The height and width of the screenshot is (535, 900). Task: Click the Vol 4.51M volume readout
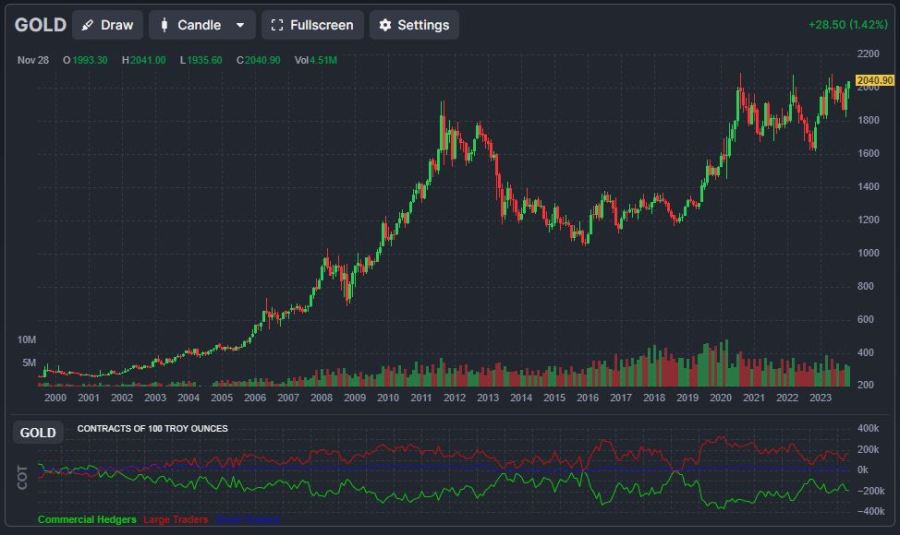[316, 61]
